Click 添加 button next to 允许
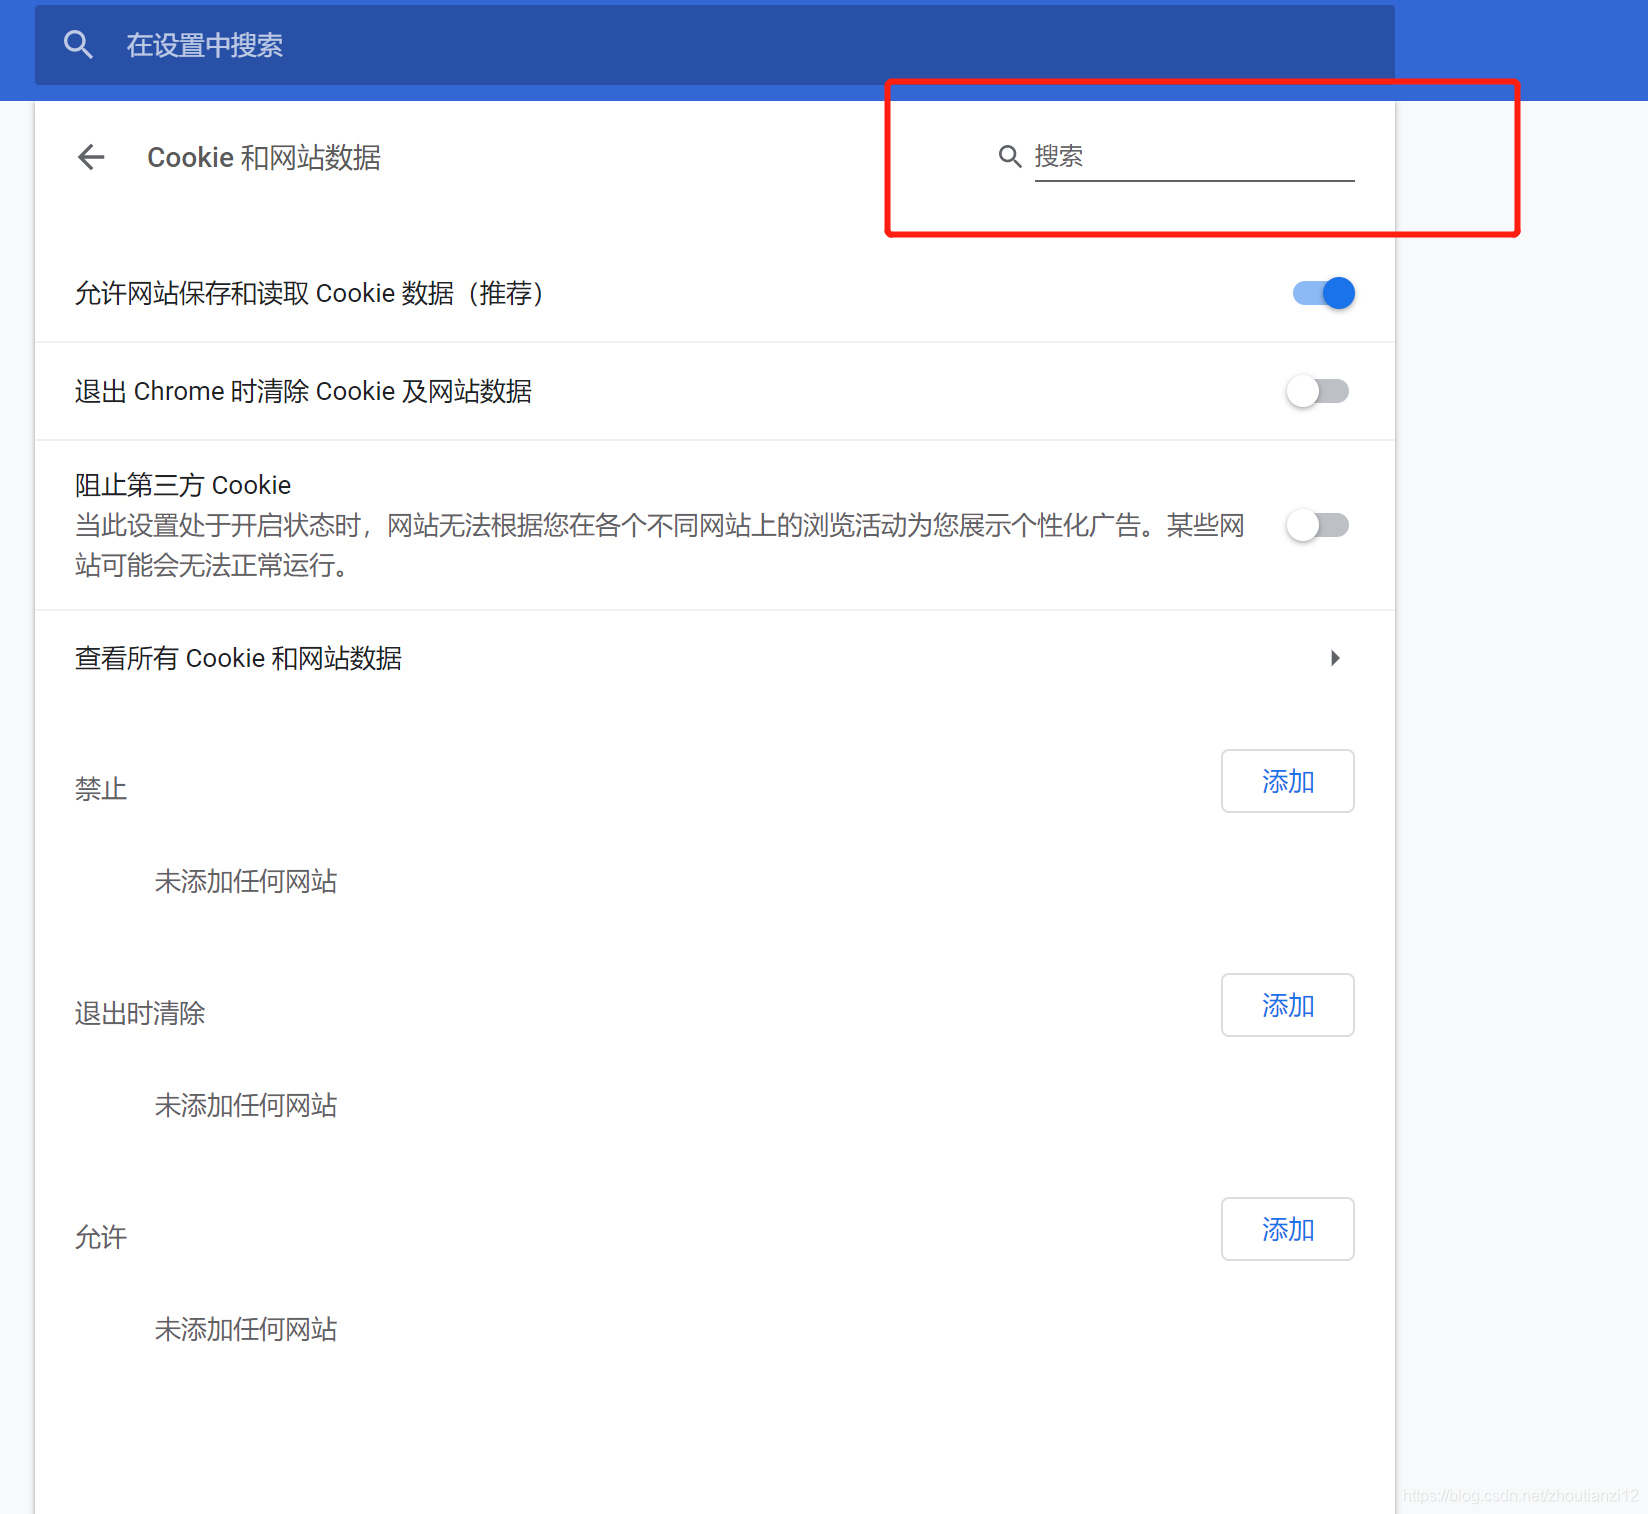The width and height of the screenshot is (1648, 1514). [1287, 1229]
